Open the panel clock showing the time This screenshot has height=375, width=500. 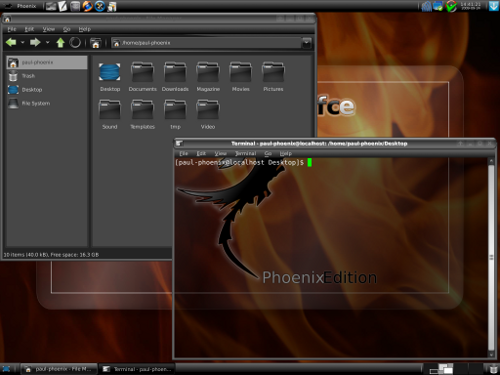[470, 6]
